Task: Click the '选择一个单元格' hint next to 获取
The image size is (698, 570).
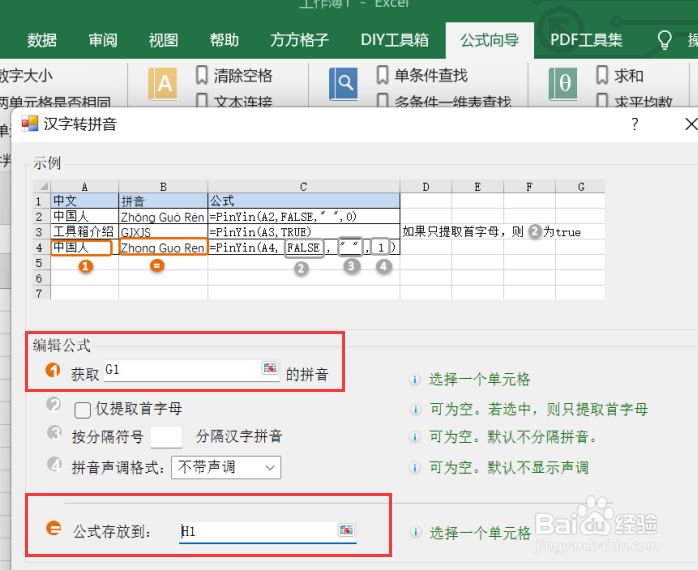Action: [480, 379]
